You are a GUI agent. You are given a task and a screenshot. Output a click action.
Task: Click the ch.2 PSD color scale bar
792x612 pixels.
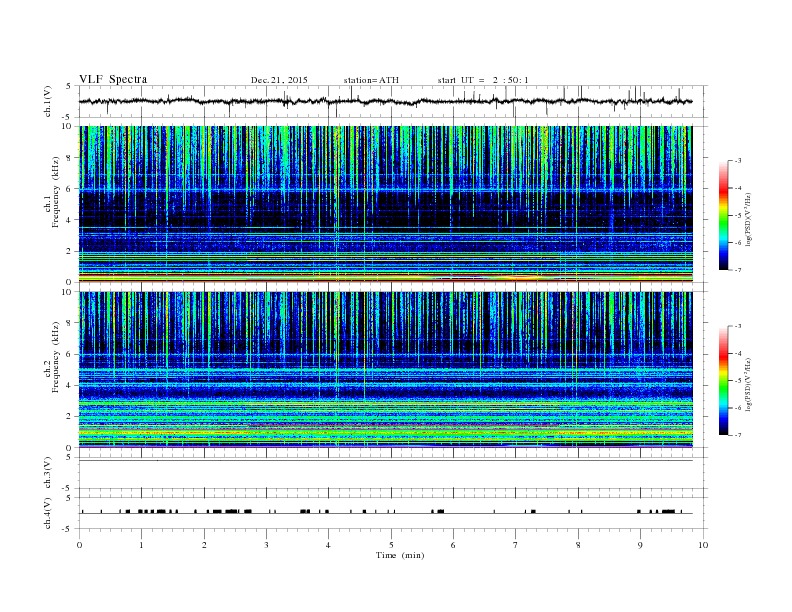click(x=723, y=381)
